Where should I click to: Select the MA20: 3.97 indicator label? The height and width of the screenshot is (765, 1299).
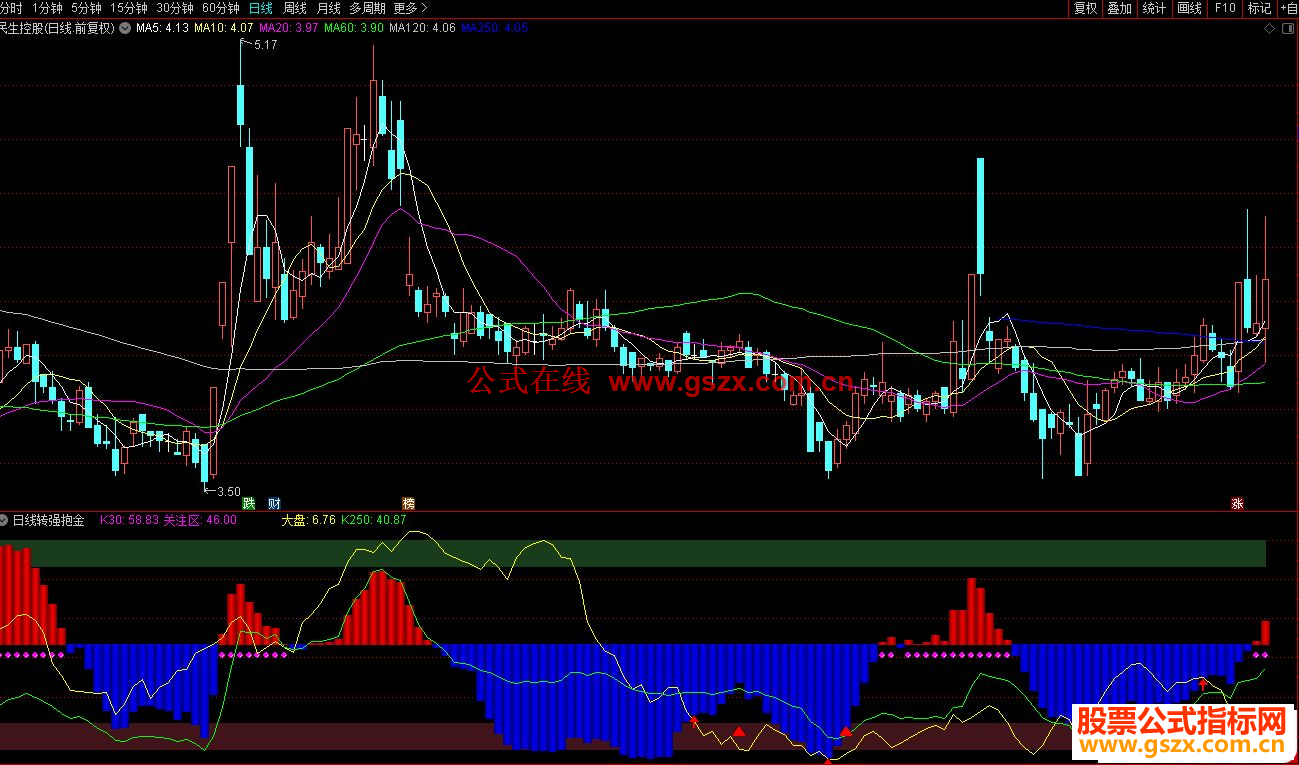[x=288, y=28]
